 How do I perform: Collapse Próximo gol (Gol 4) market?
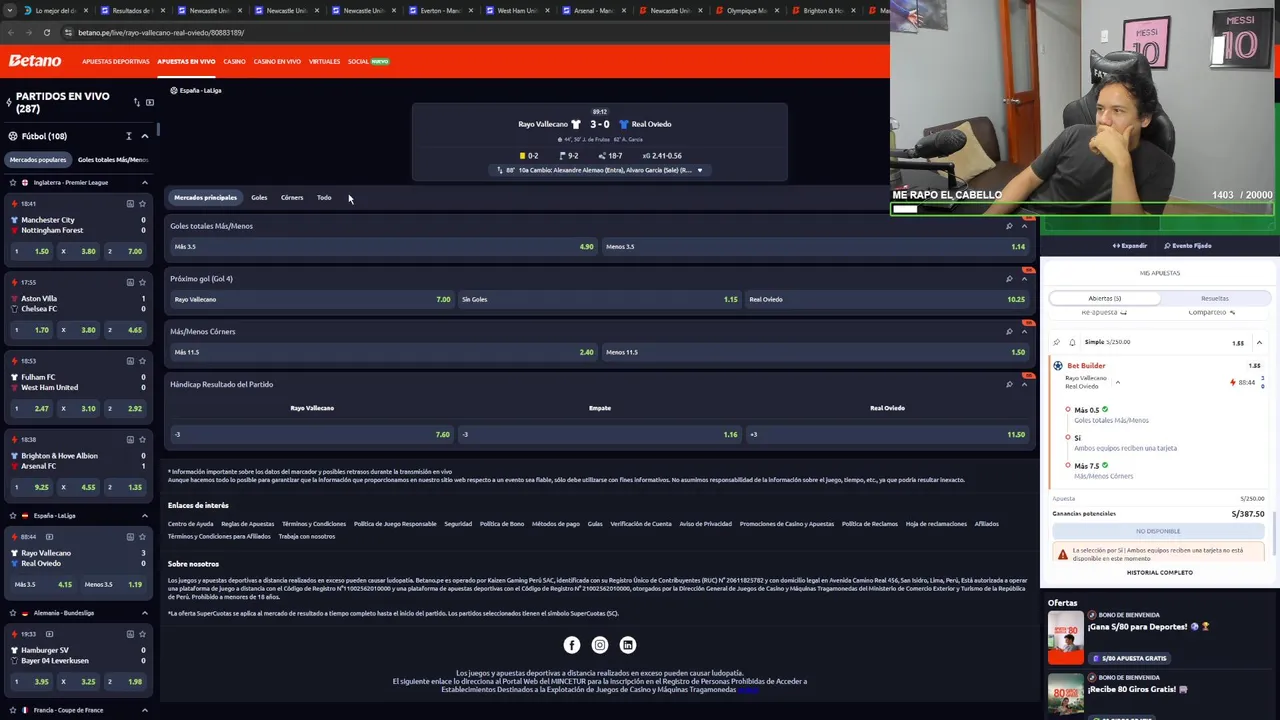(1024, 279)
